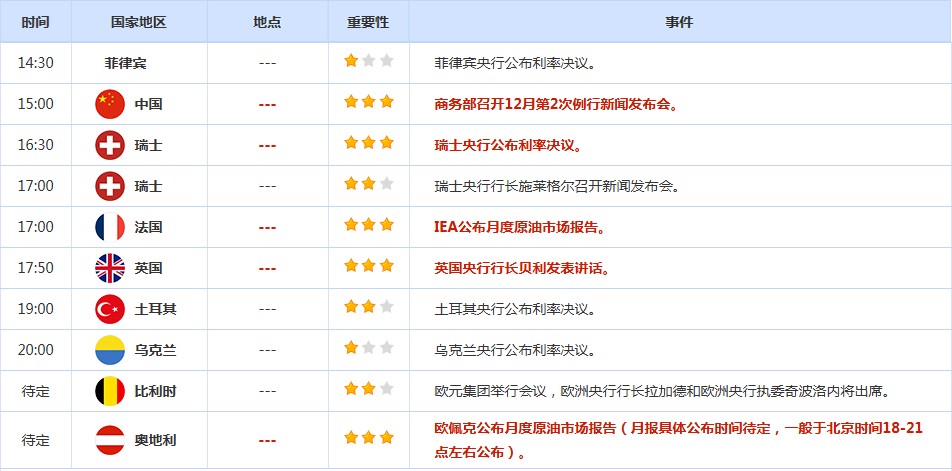Open the IEA monthly oil report event
The image size is (952, 471).
tap(520, 227)
